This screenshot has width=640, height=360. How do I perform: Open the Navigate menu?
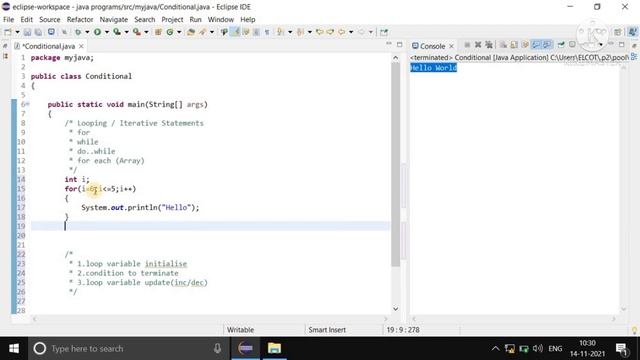(x=114, y=20)
